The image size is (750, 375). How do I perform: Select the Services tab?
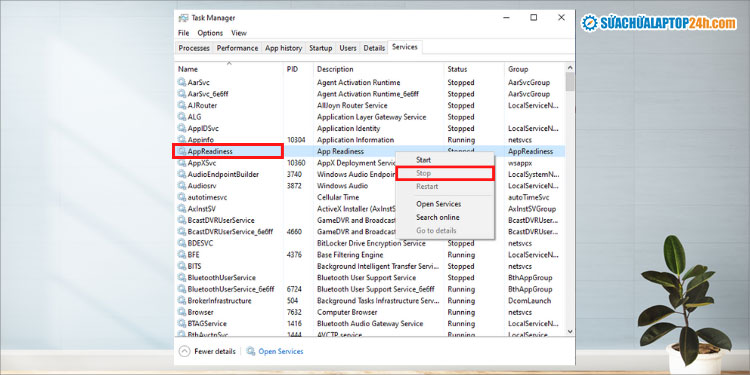(x=405, y=47)
